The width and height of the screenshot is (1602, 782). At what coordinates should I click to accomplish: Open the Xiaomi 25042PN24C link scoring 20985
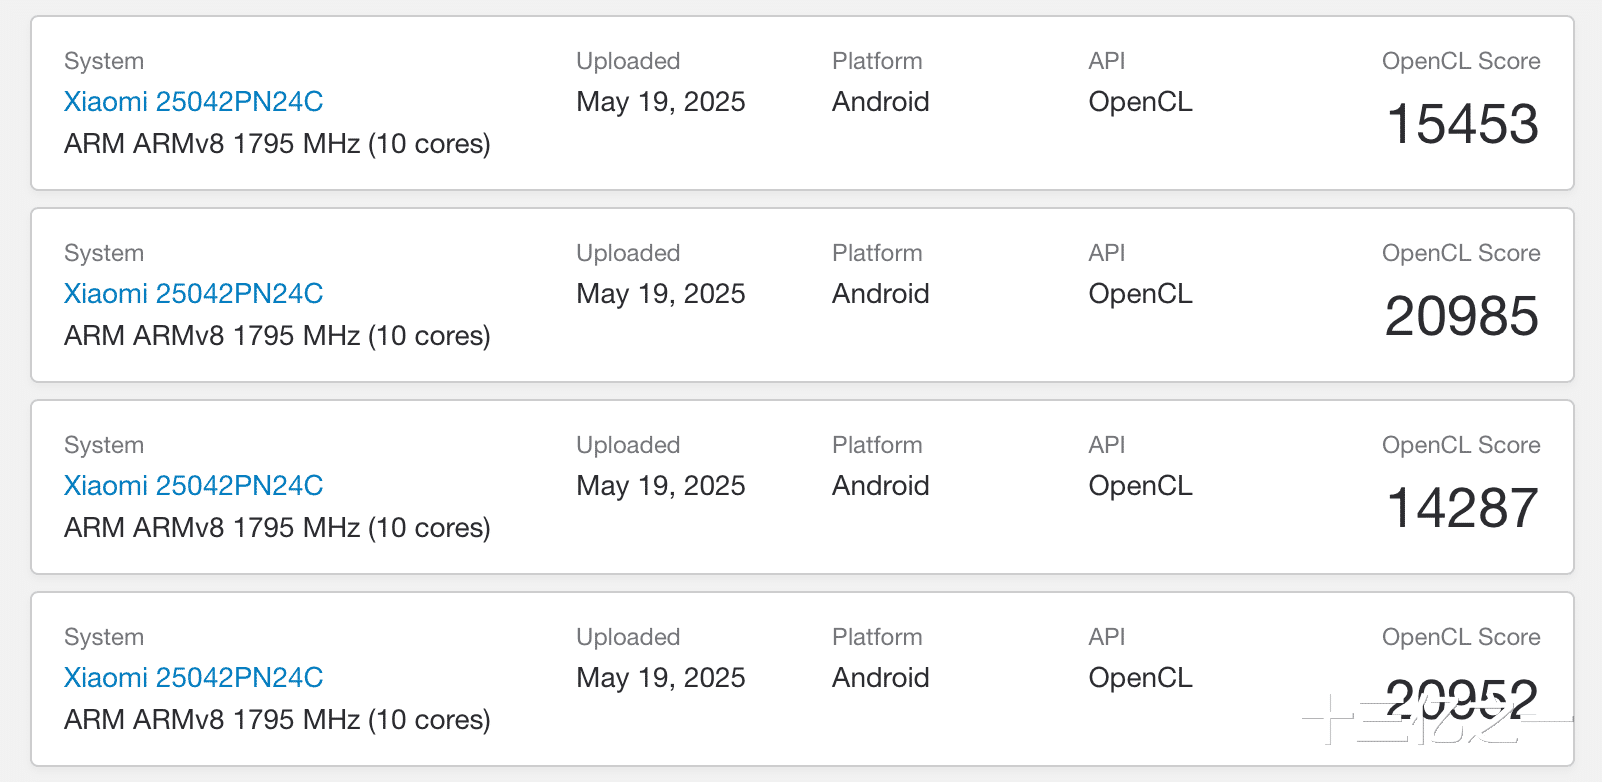[x=193, y=294]
